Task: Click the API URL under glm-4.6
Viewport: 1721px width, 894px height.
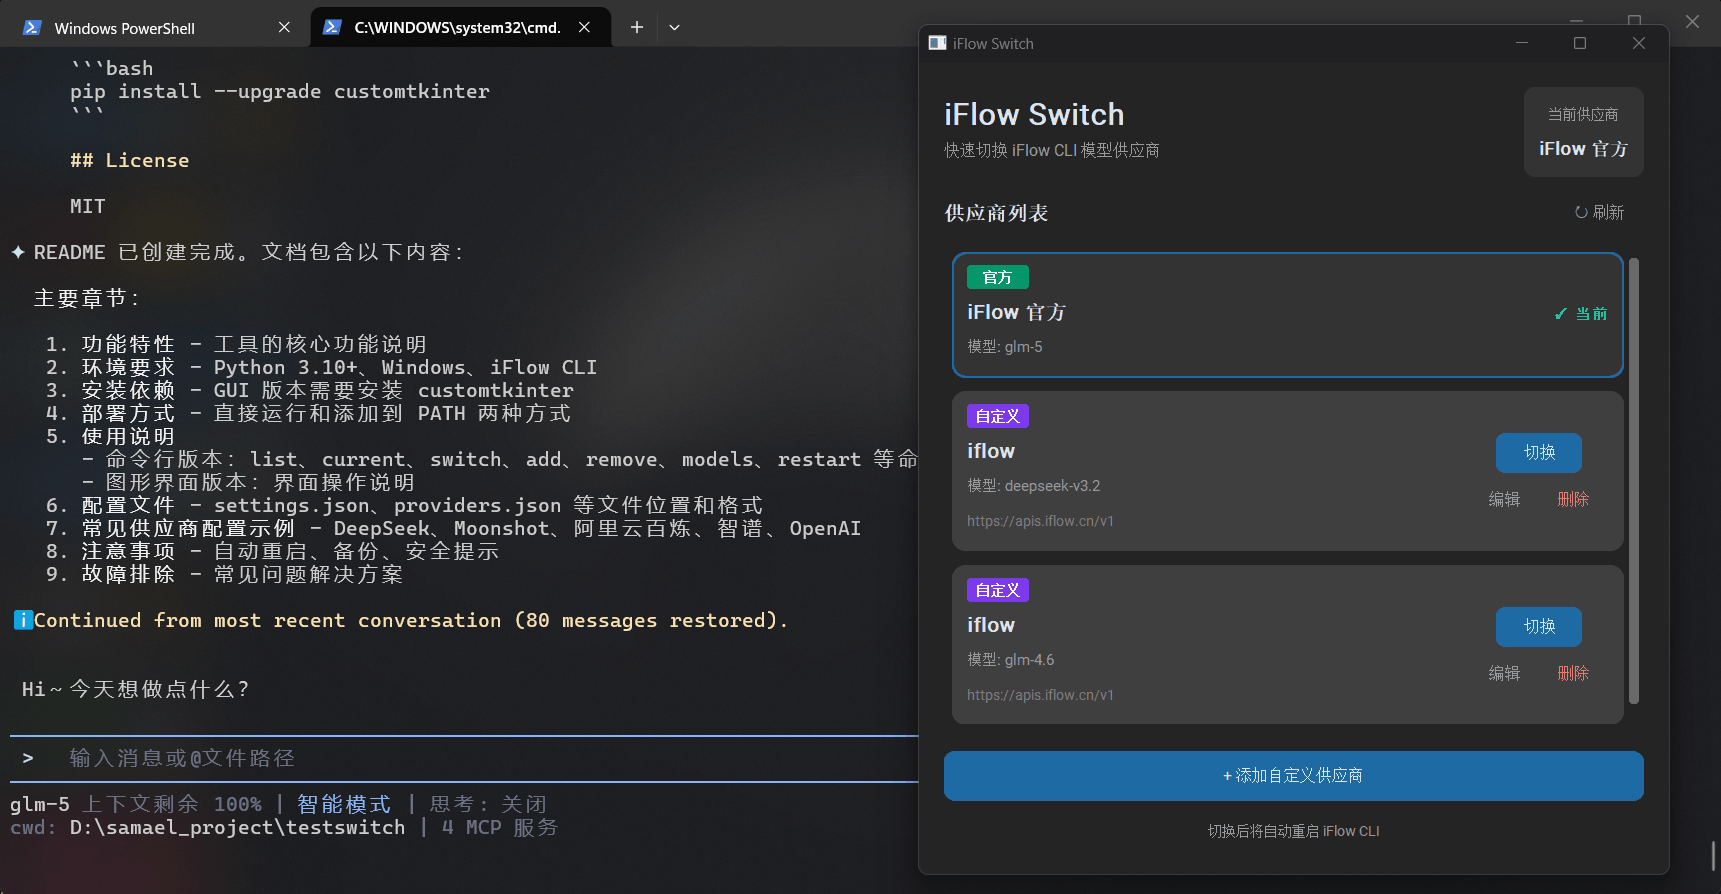Action: (1040, 695)
